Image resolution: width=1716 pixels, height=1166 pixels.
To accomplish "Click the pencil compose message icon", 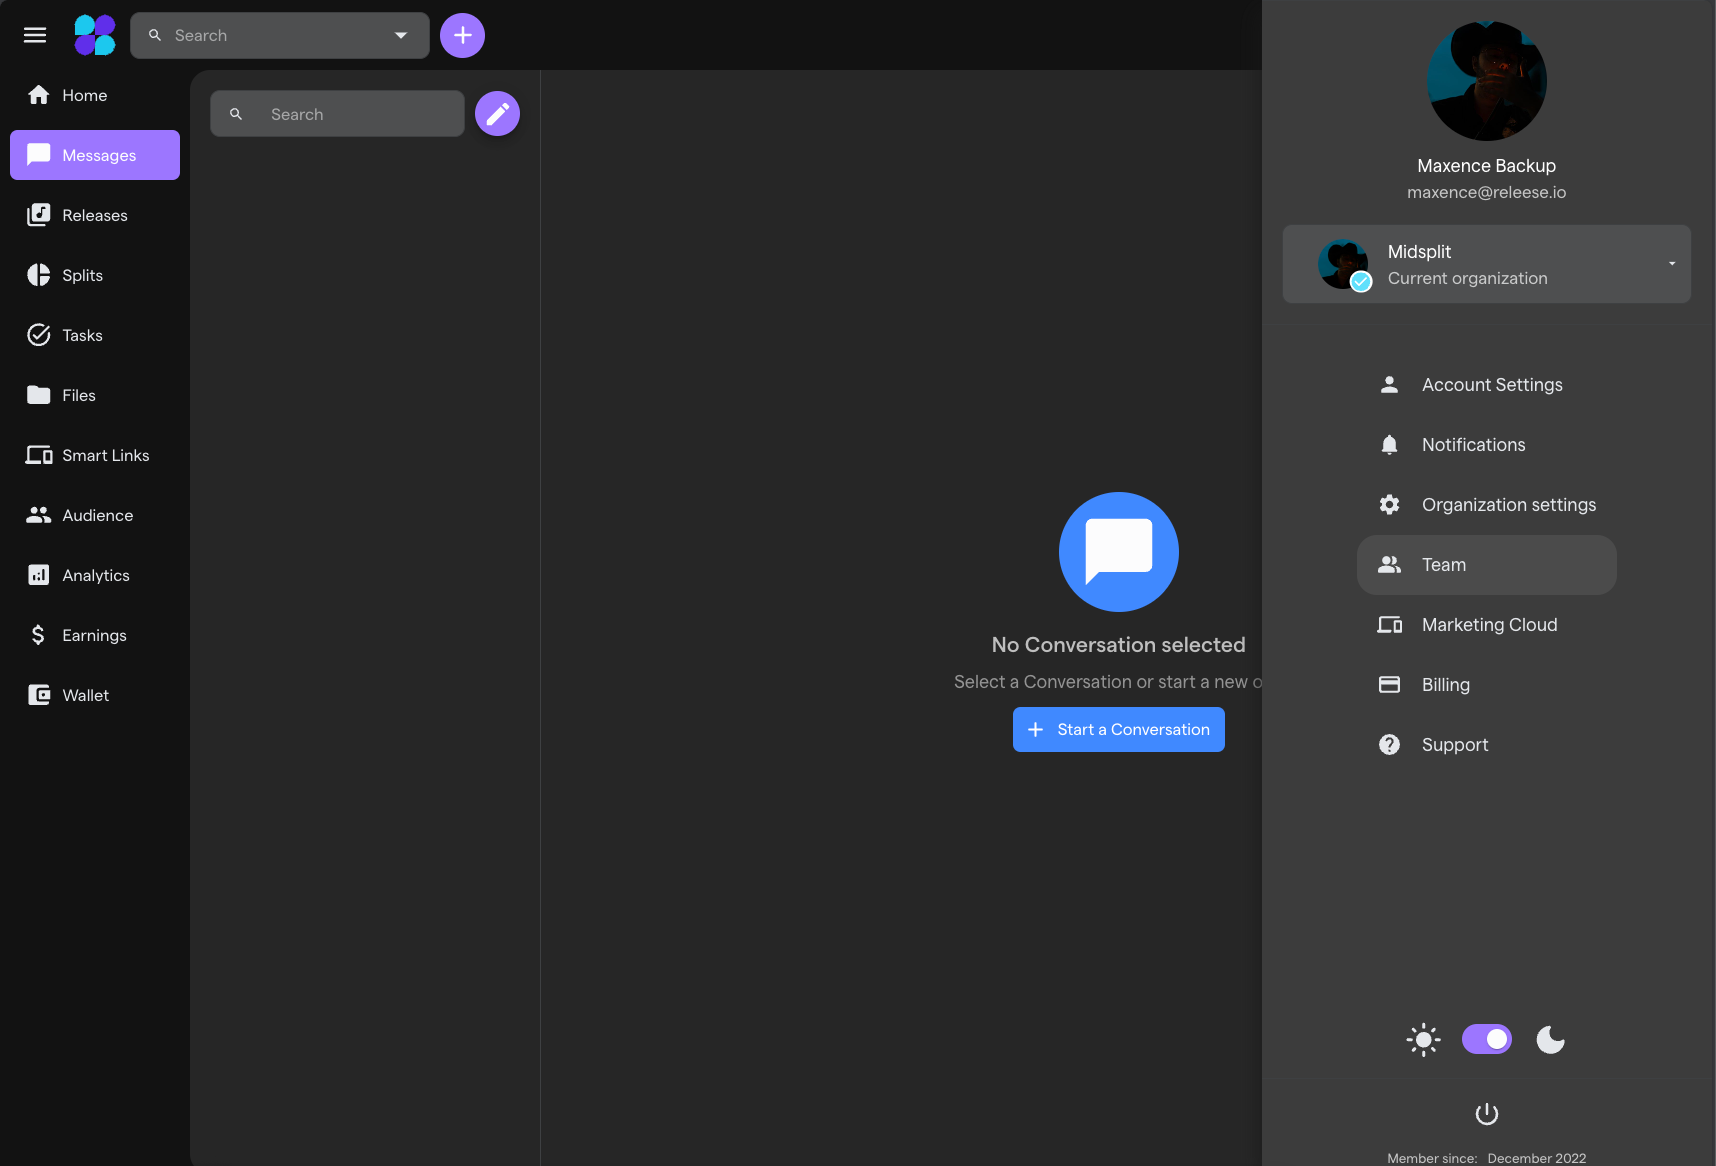I will [x=497, y=113].
